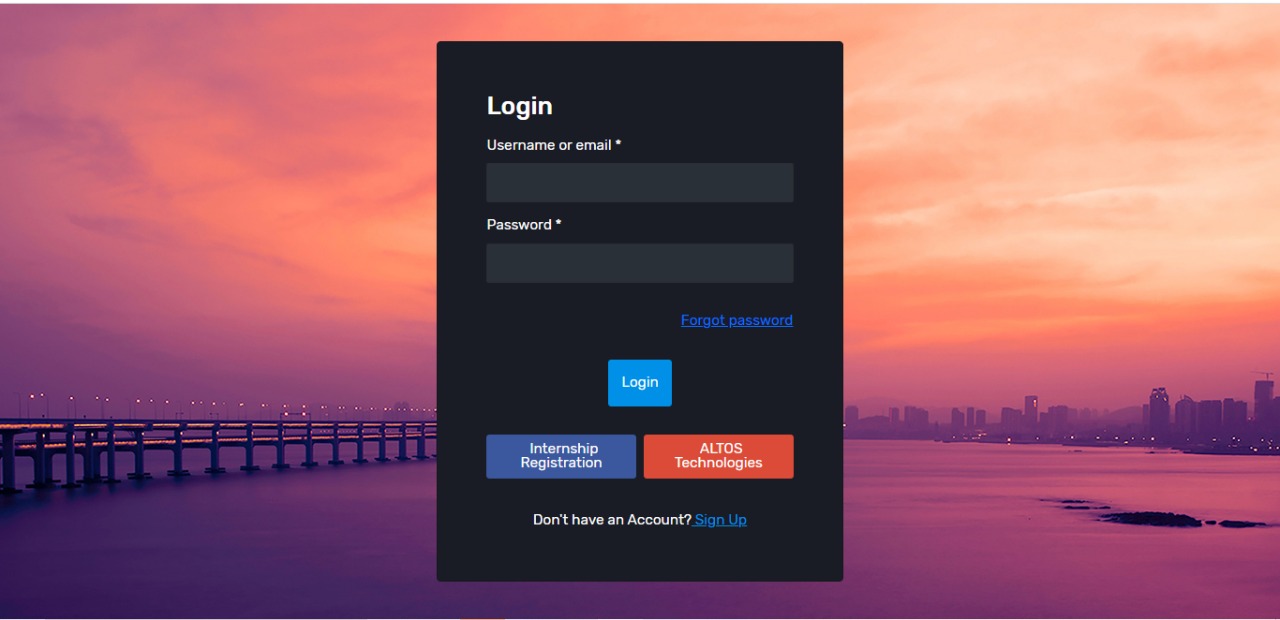Select the Login heading text
1280x620 pixels.
click(519, 106)
